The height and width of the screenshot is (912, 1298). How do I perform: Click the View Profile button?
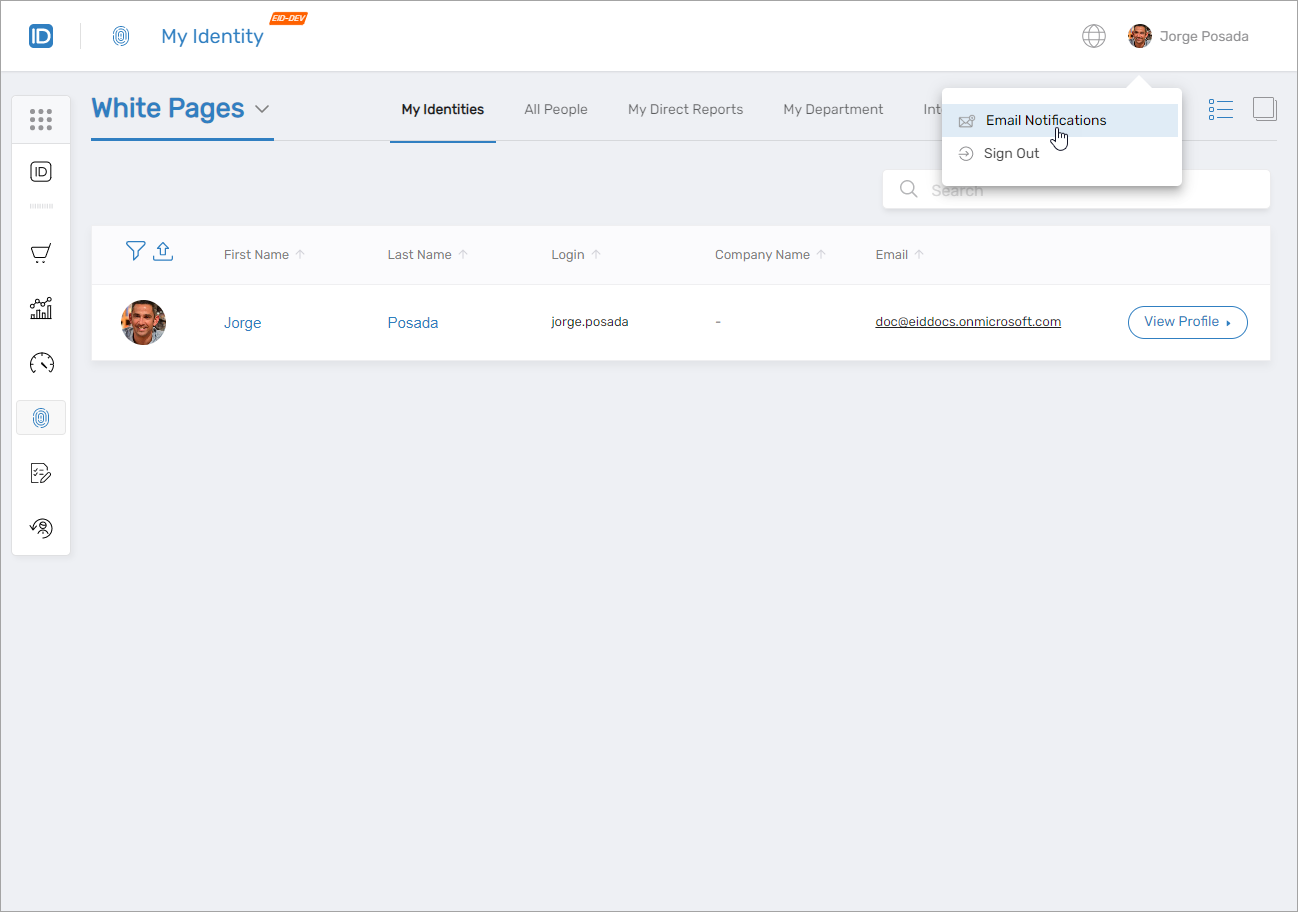(x=1187, y=322)
